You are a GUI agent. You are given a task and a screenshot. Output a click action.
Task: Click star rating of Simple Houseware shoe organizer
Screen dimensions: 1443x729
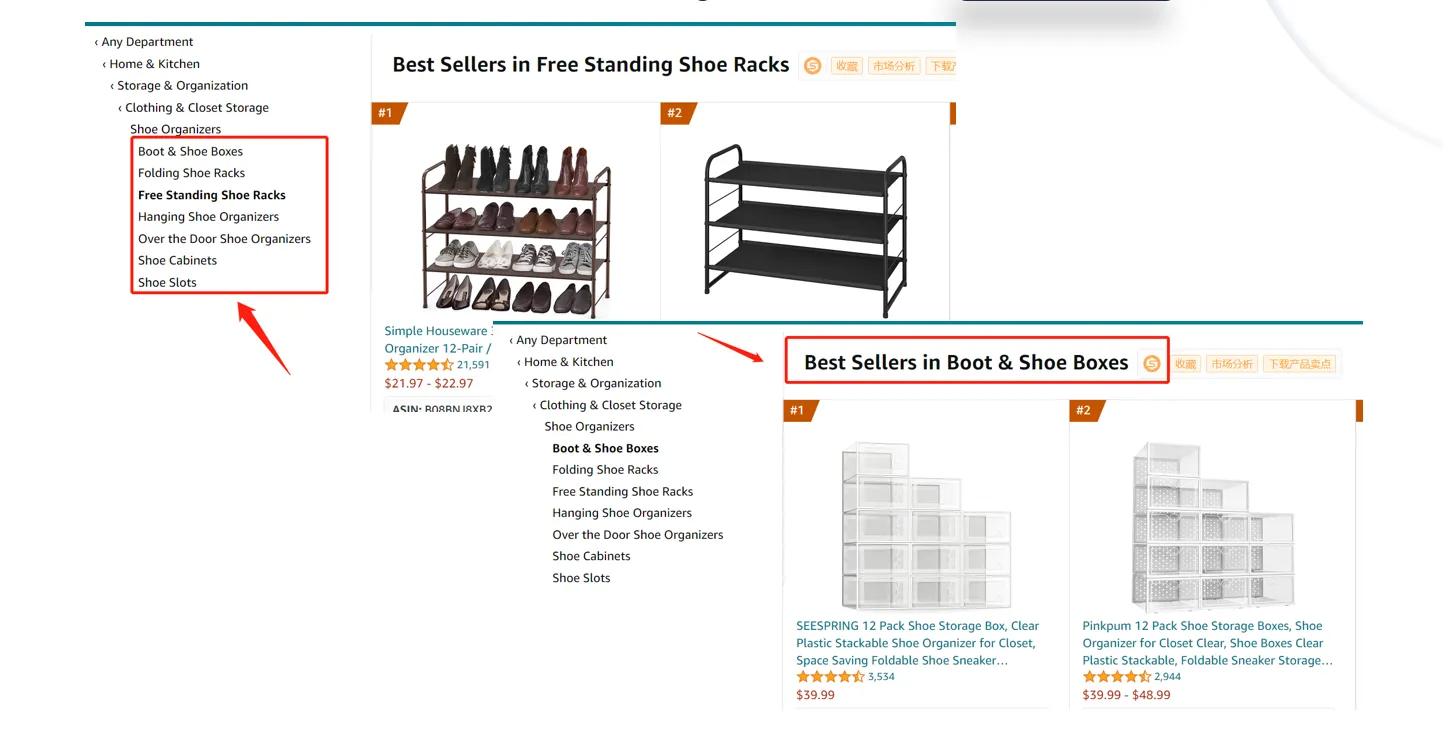tap(419, 365)
